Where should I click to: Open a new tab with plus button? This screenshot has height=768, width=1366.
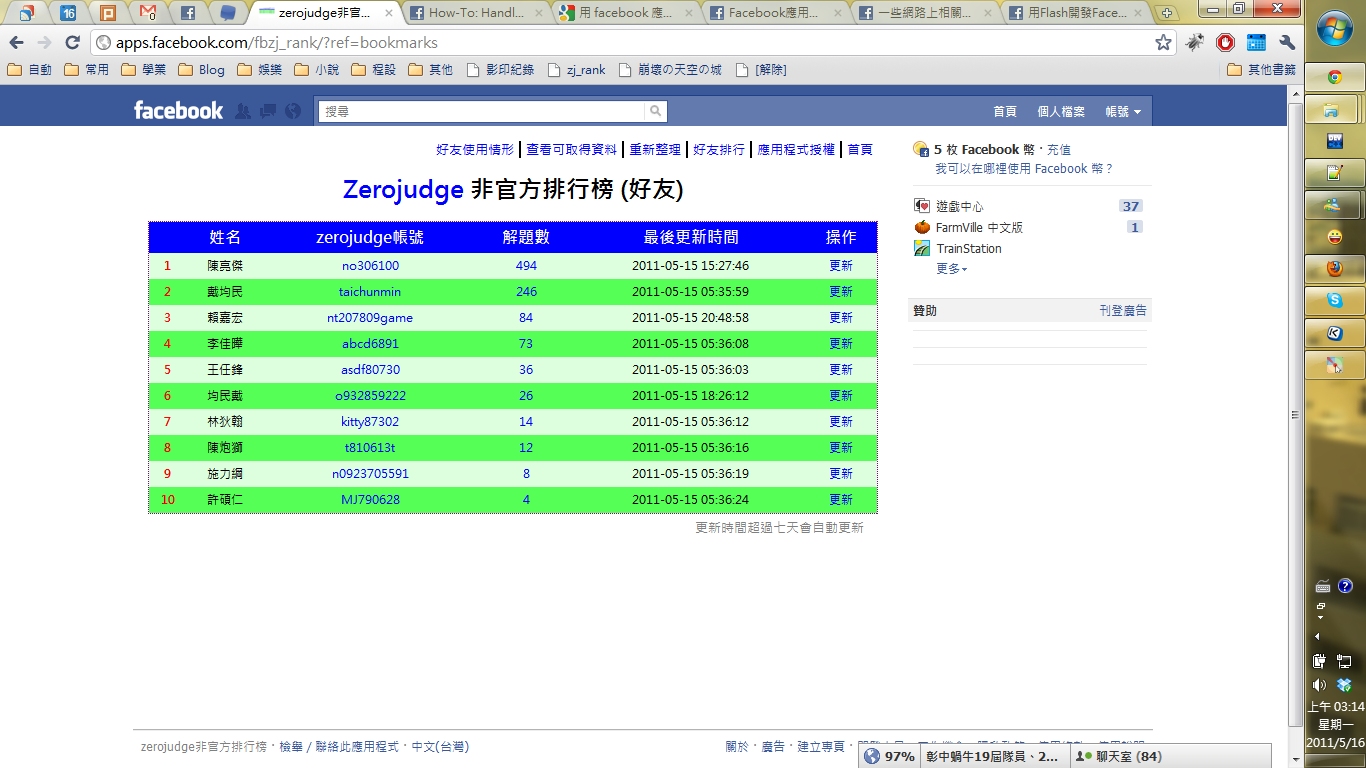pos(1166,13)
